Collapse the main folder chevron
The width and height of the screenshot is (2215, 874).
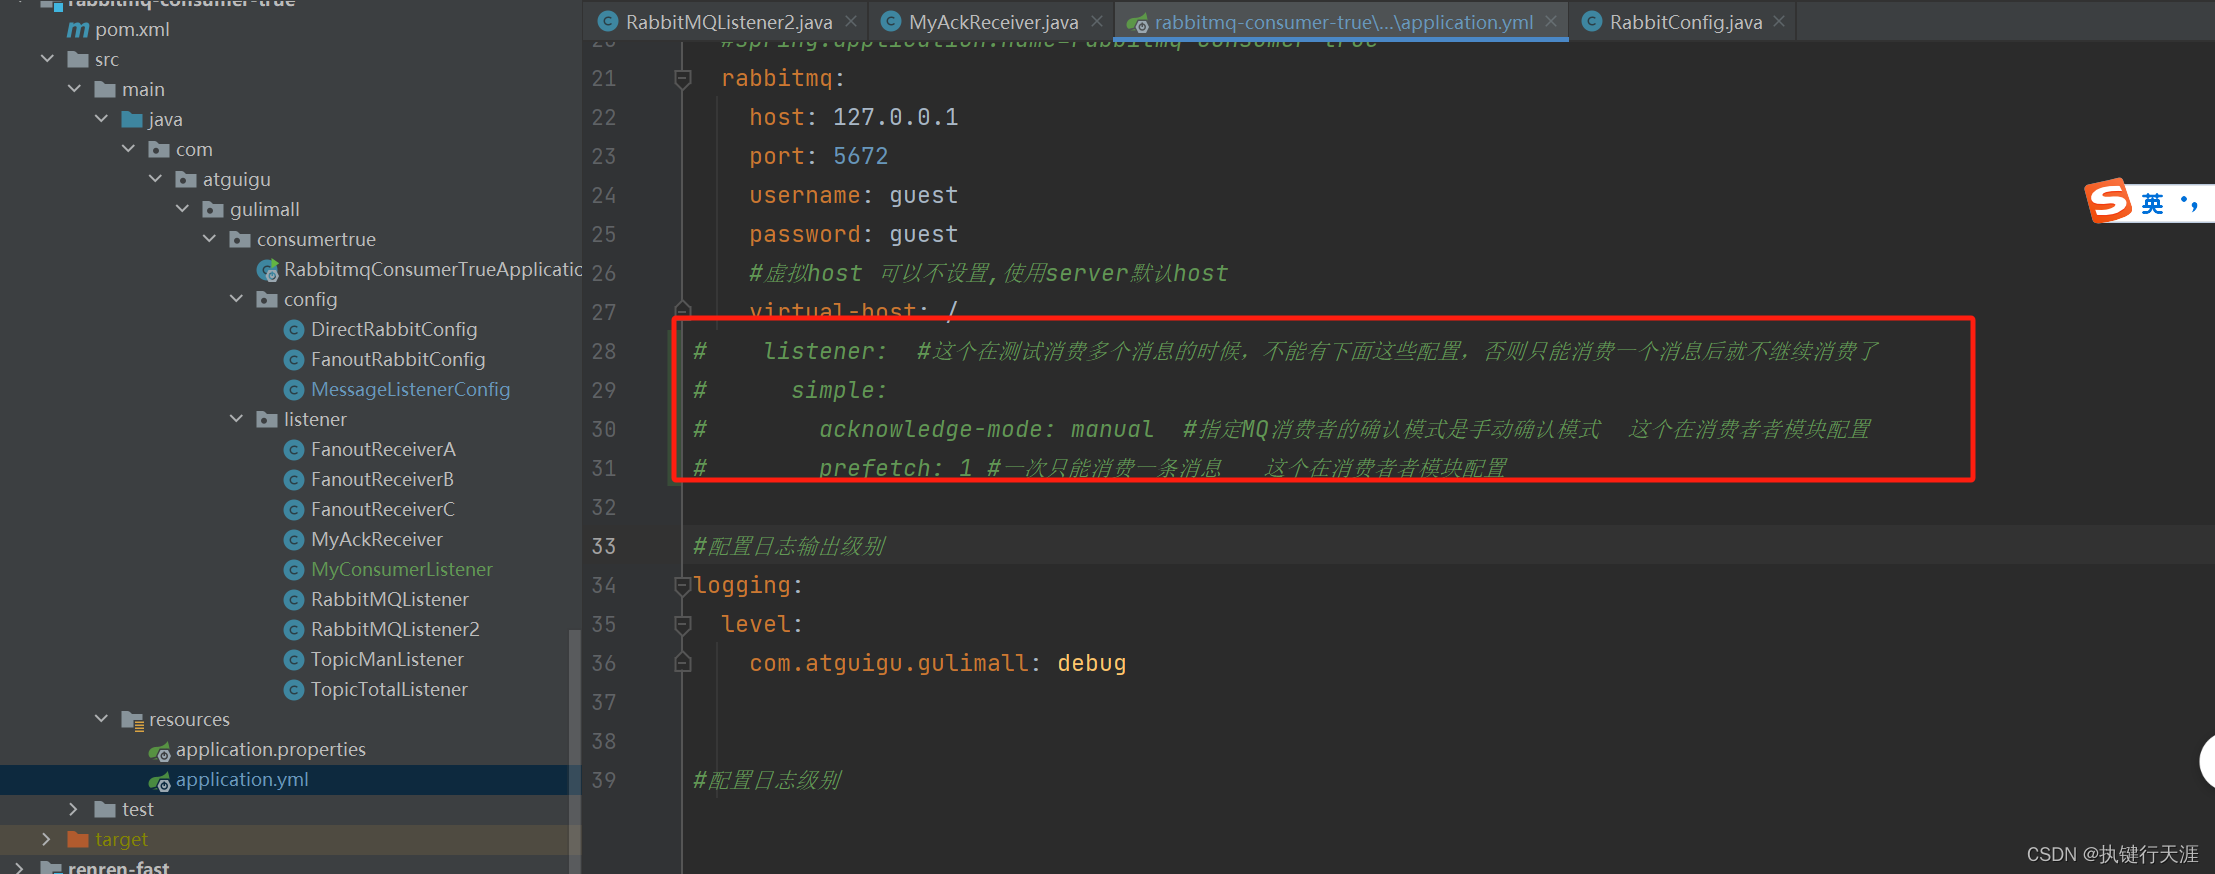click(74, 89)
